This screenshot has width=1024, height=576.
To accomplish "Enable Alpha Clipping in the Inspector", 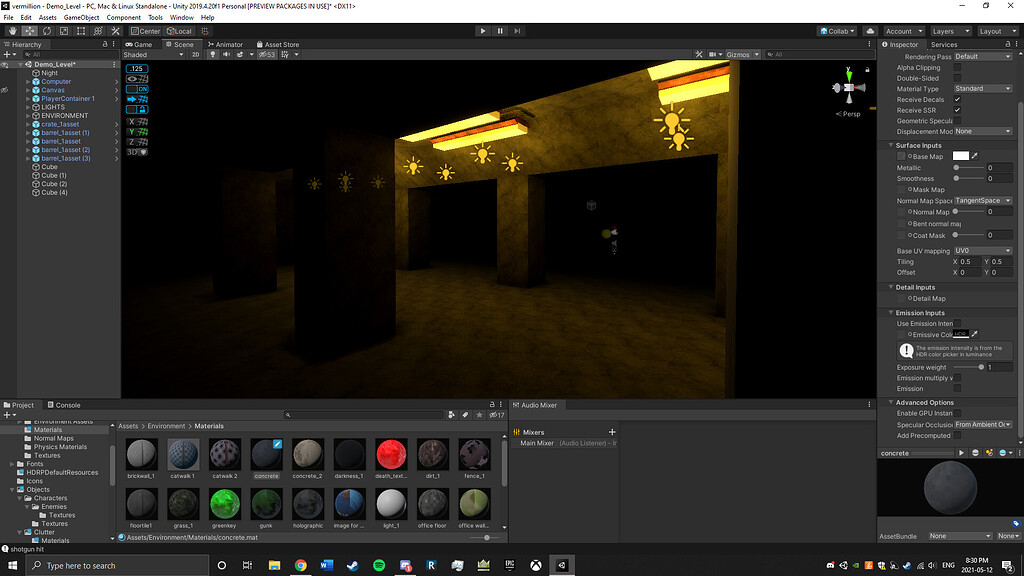I will 958,67.
